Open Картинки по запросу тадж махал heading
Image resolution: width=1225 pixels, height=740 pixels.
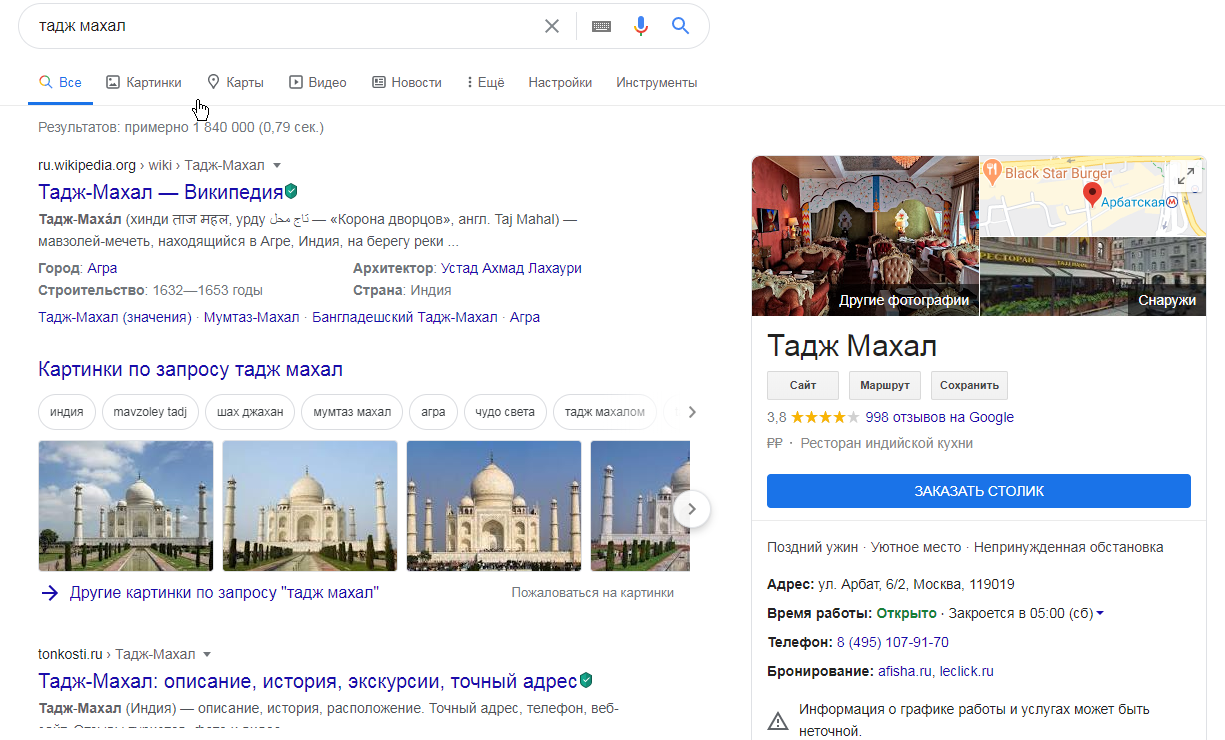pyautogui.click(x=190, y=369)
